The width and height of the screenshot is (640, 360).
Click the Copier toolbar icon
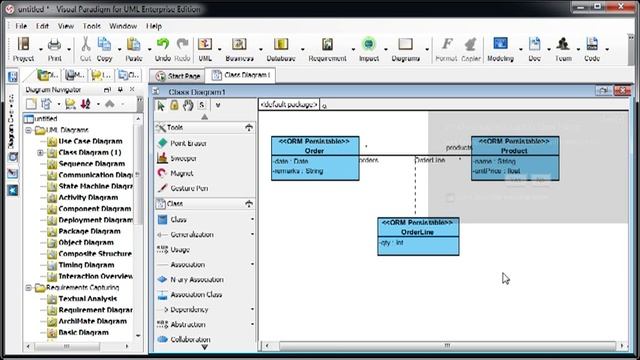(471, 44)
